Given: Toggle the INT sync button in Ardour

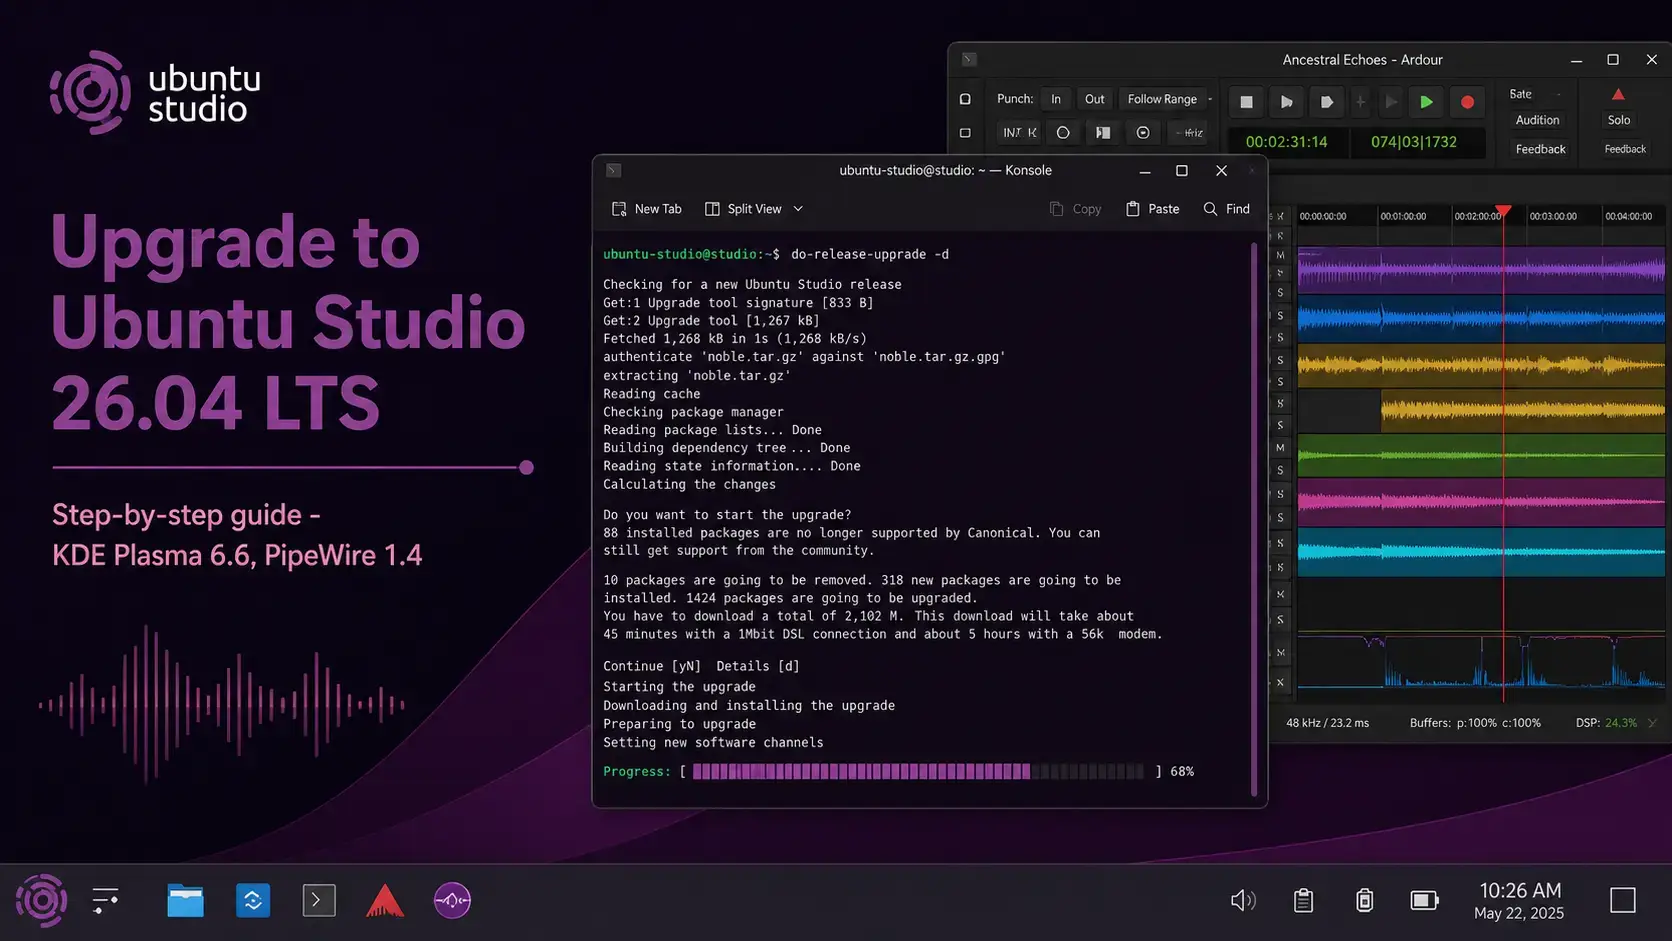Looking at the screenshot, I should coord(1019,132).
